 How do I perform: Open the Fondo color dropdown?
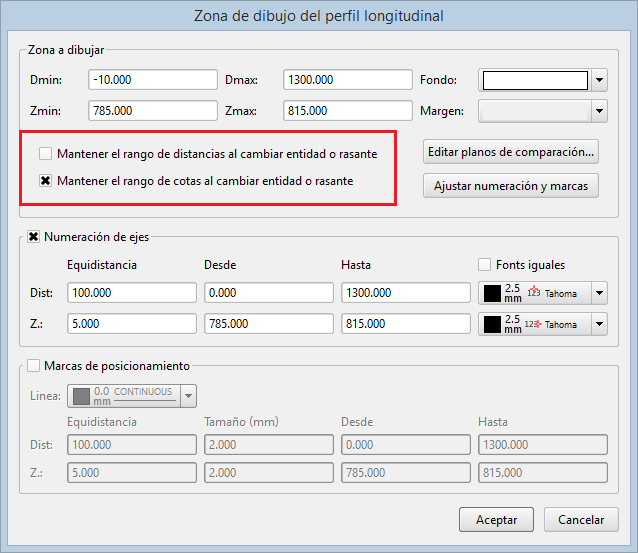point(599,81)
